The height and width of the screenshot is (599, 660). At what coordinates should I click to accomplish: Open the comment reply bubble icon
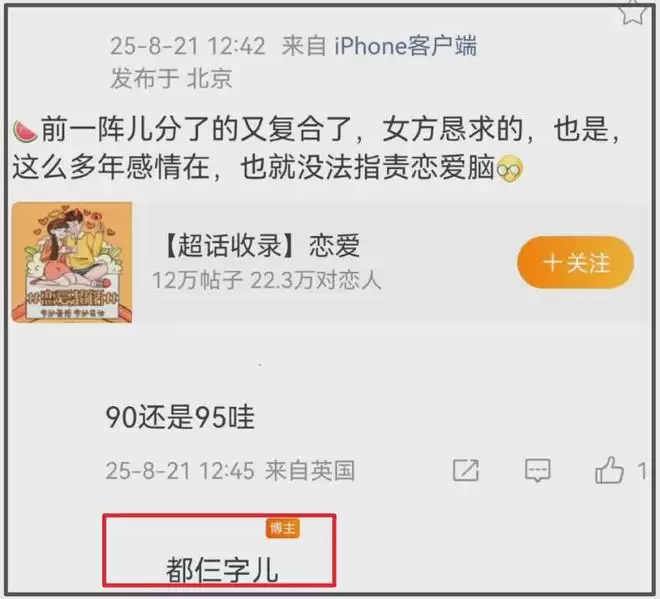click(538, 470)
